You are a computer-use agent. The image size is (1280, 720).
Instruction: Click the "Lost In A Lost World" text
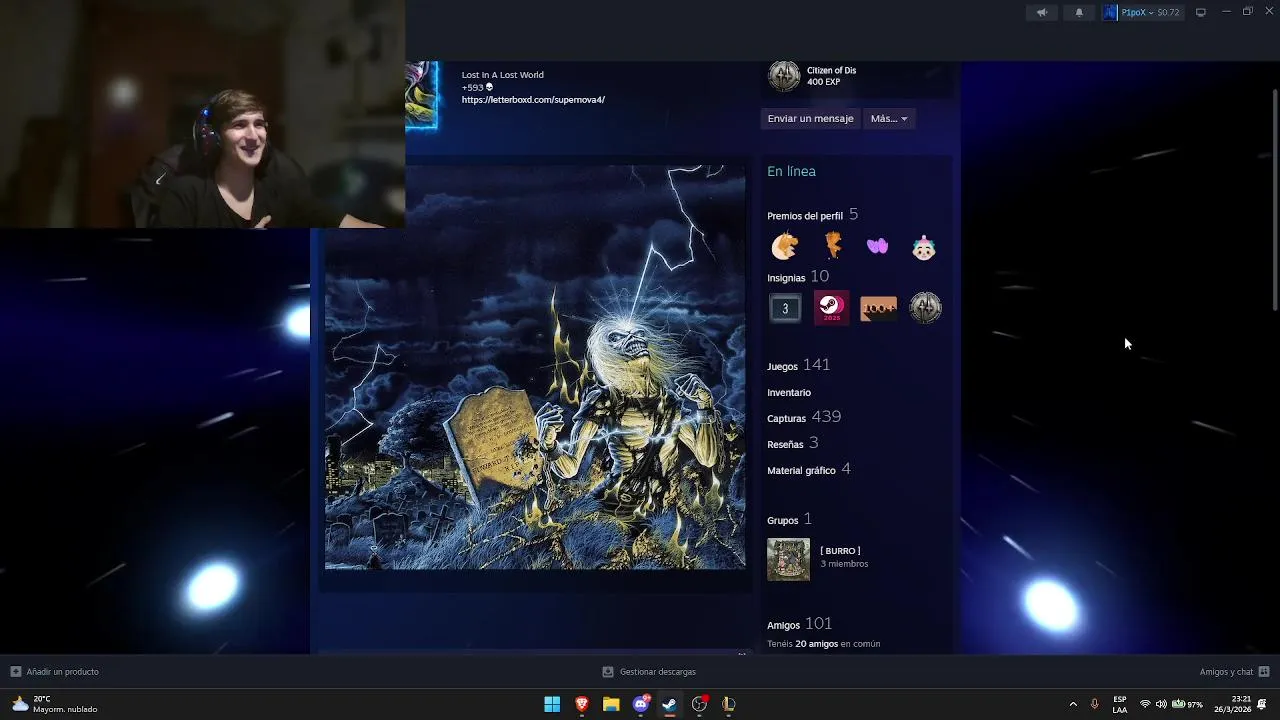[x=502, y=75]
